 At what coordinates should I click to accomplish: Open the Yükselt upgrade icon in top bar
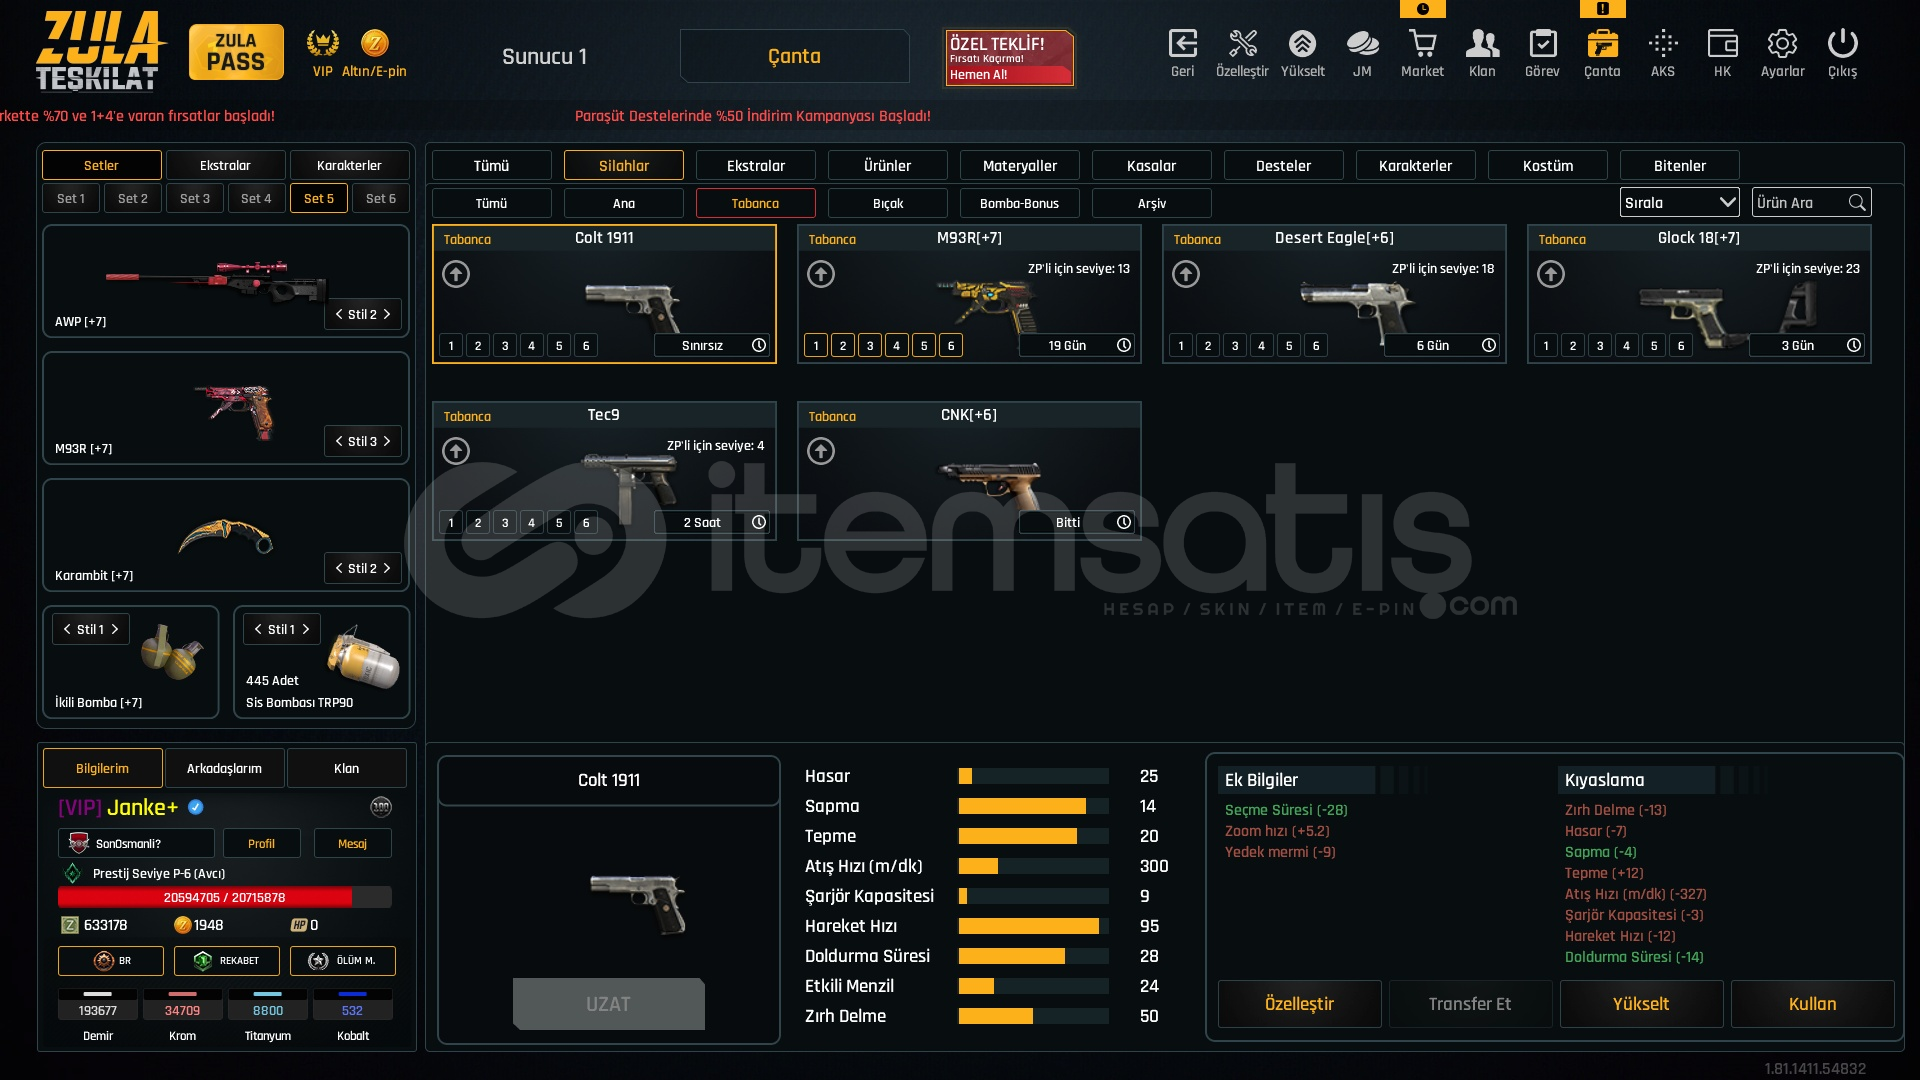click(x=1302, y=44)
